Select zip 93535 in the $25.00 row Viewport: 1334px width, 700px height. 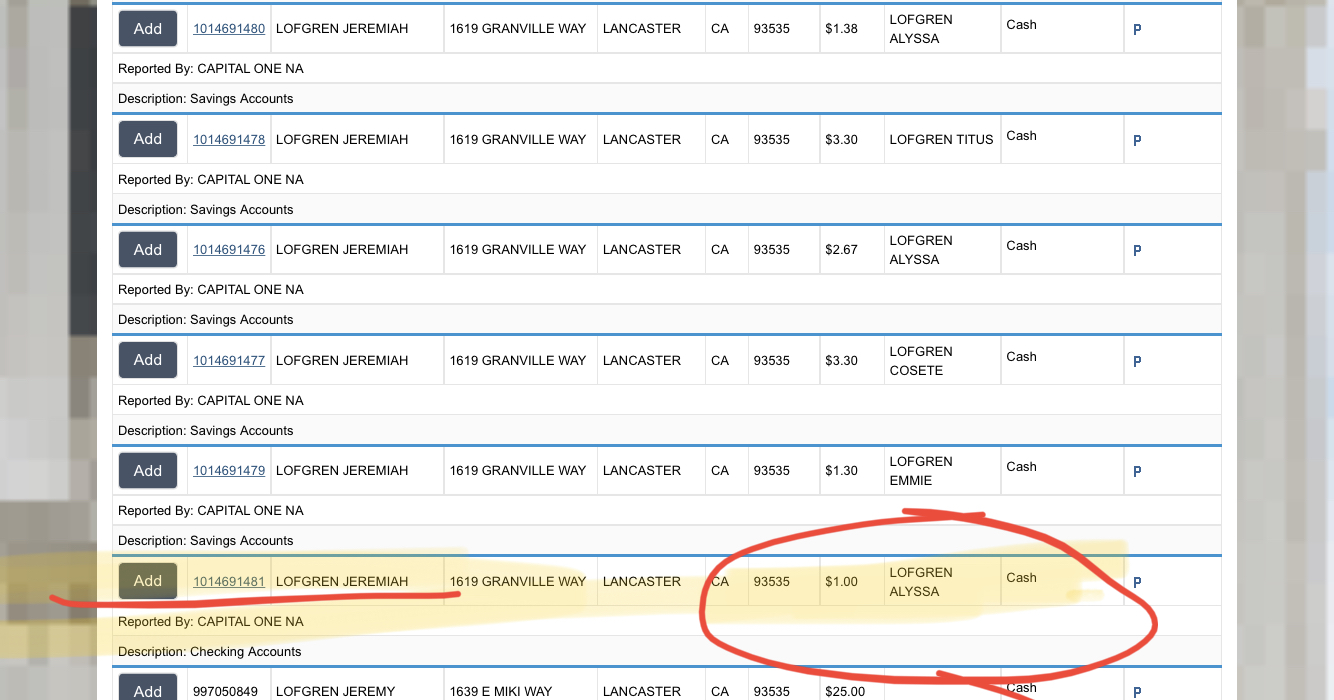tap(772, 692)
